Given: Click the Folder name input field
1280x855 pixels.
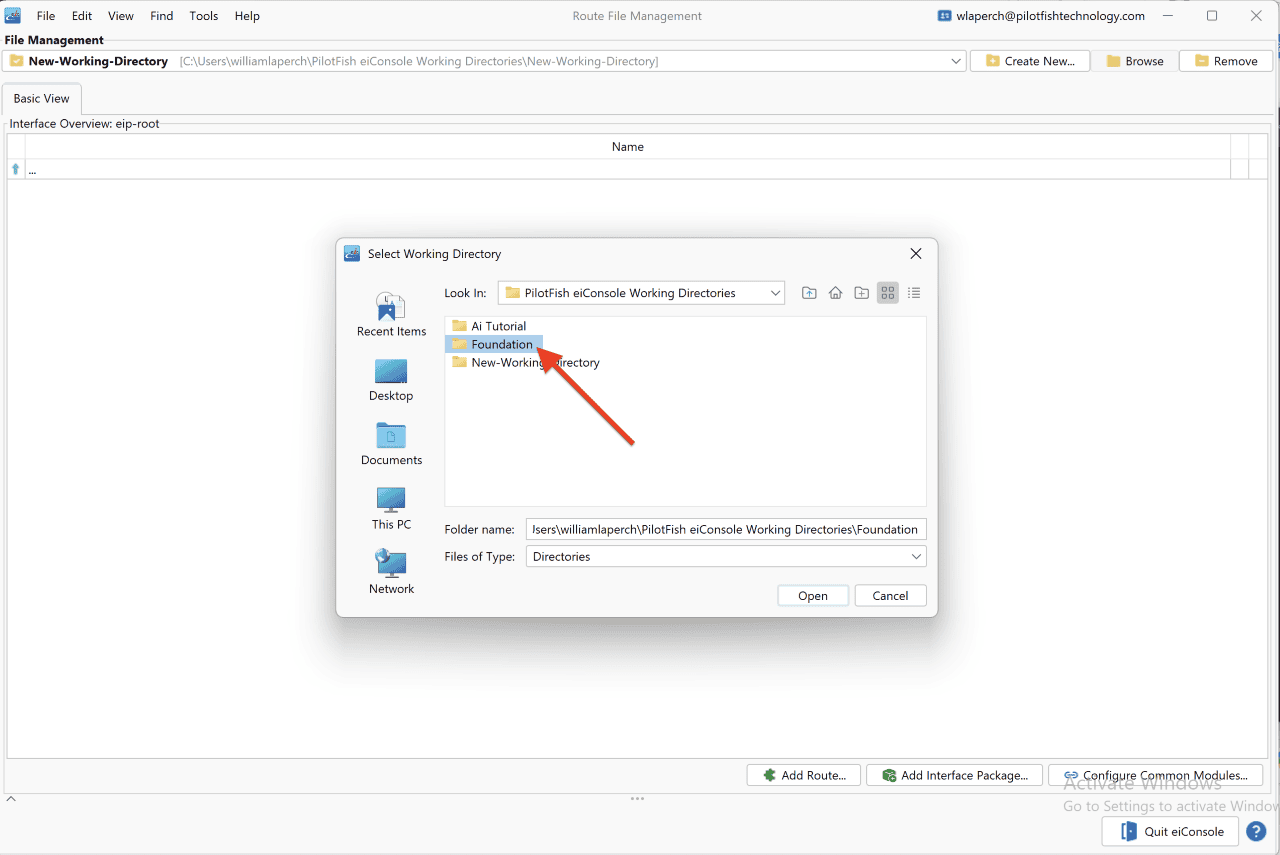Looking at the screenshot, I should coord(726,529).
